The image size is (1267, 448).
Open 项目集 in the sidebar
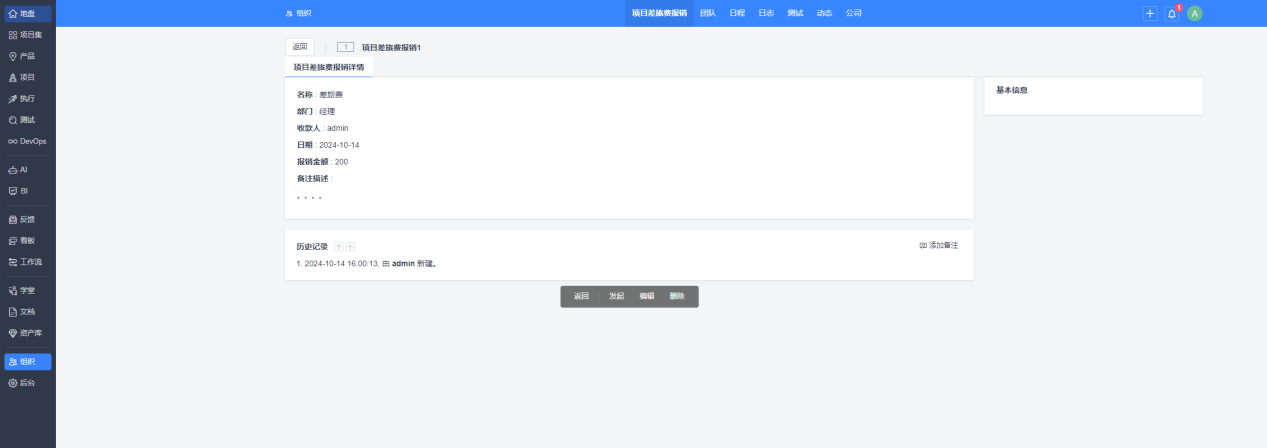tap(28, 35)
